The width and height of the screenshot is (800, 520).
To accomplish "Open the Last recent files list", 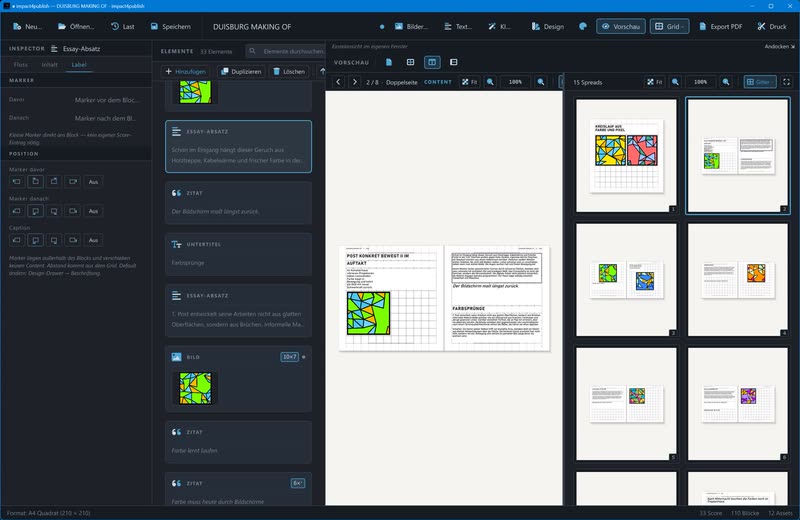I will pos(122,27).
